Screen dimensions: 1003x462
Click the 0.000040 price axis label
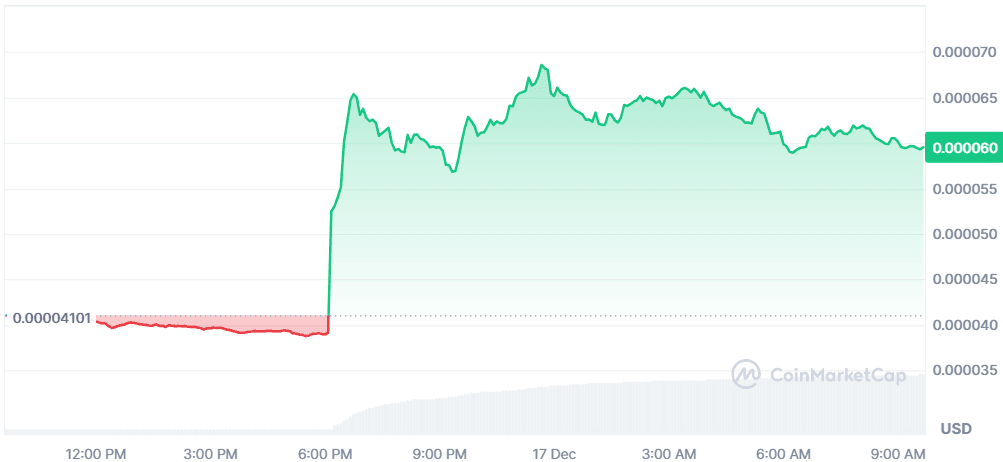tap(964, 326)
